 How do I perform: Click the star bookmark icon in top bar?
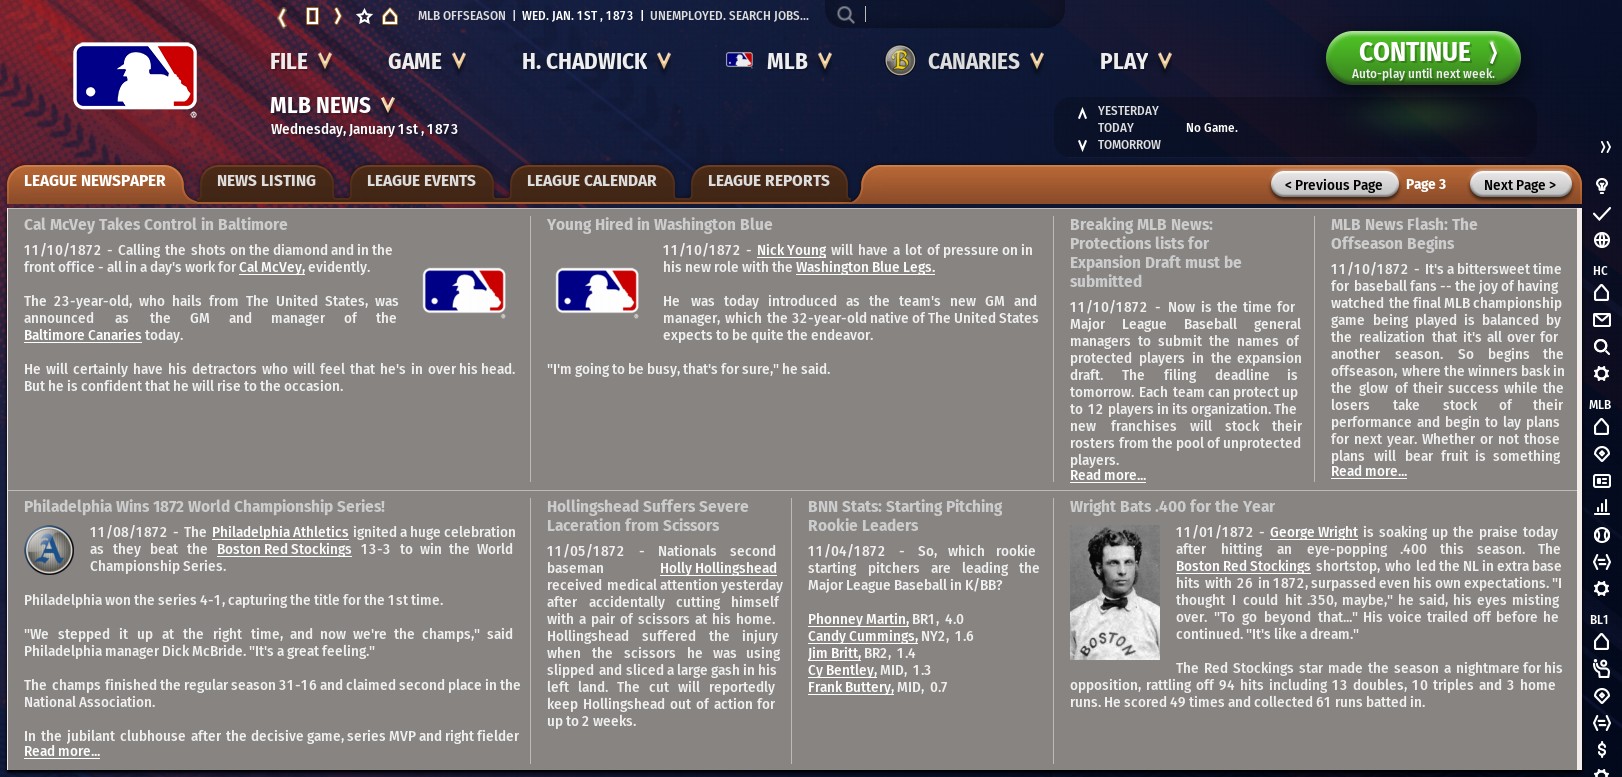point(364,16)
